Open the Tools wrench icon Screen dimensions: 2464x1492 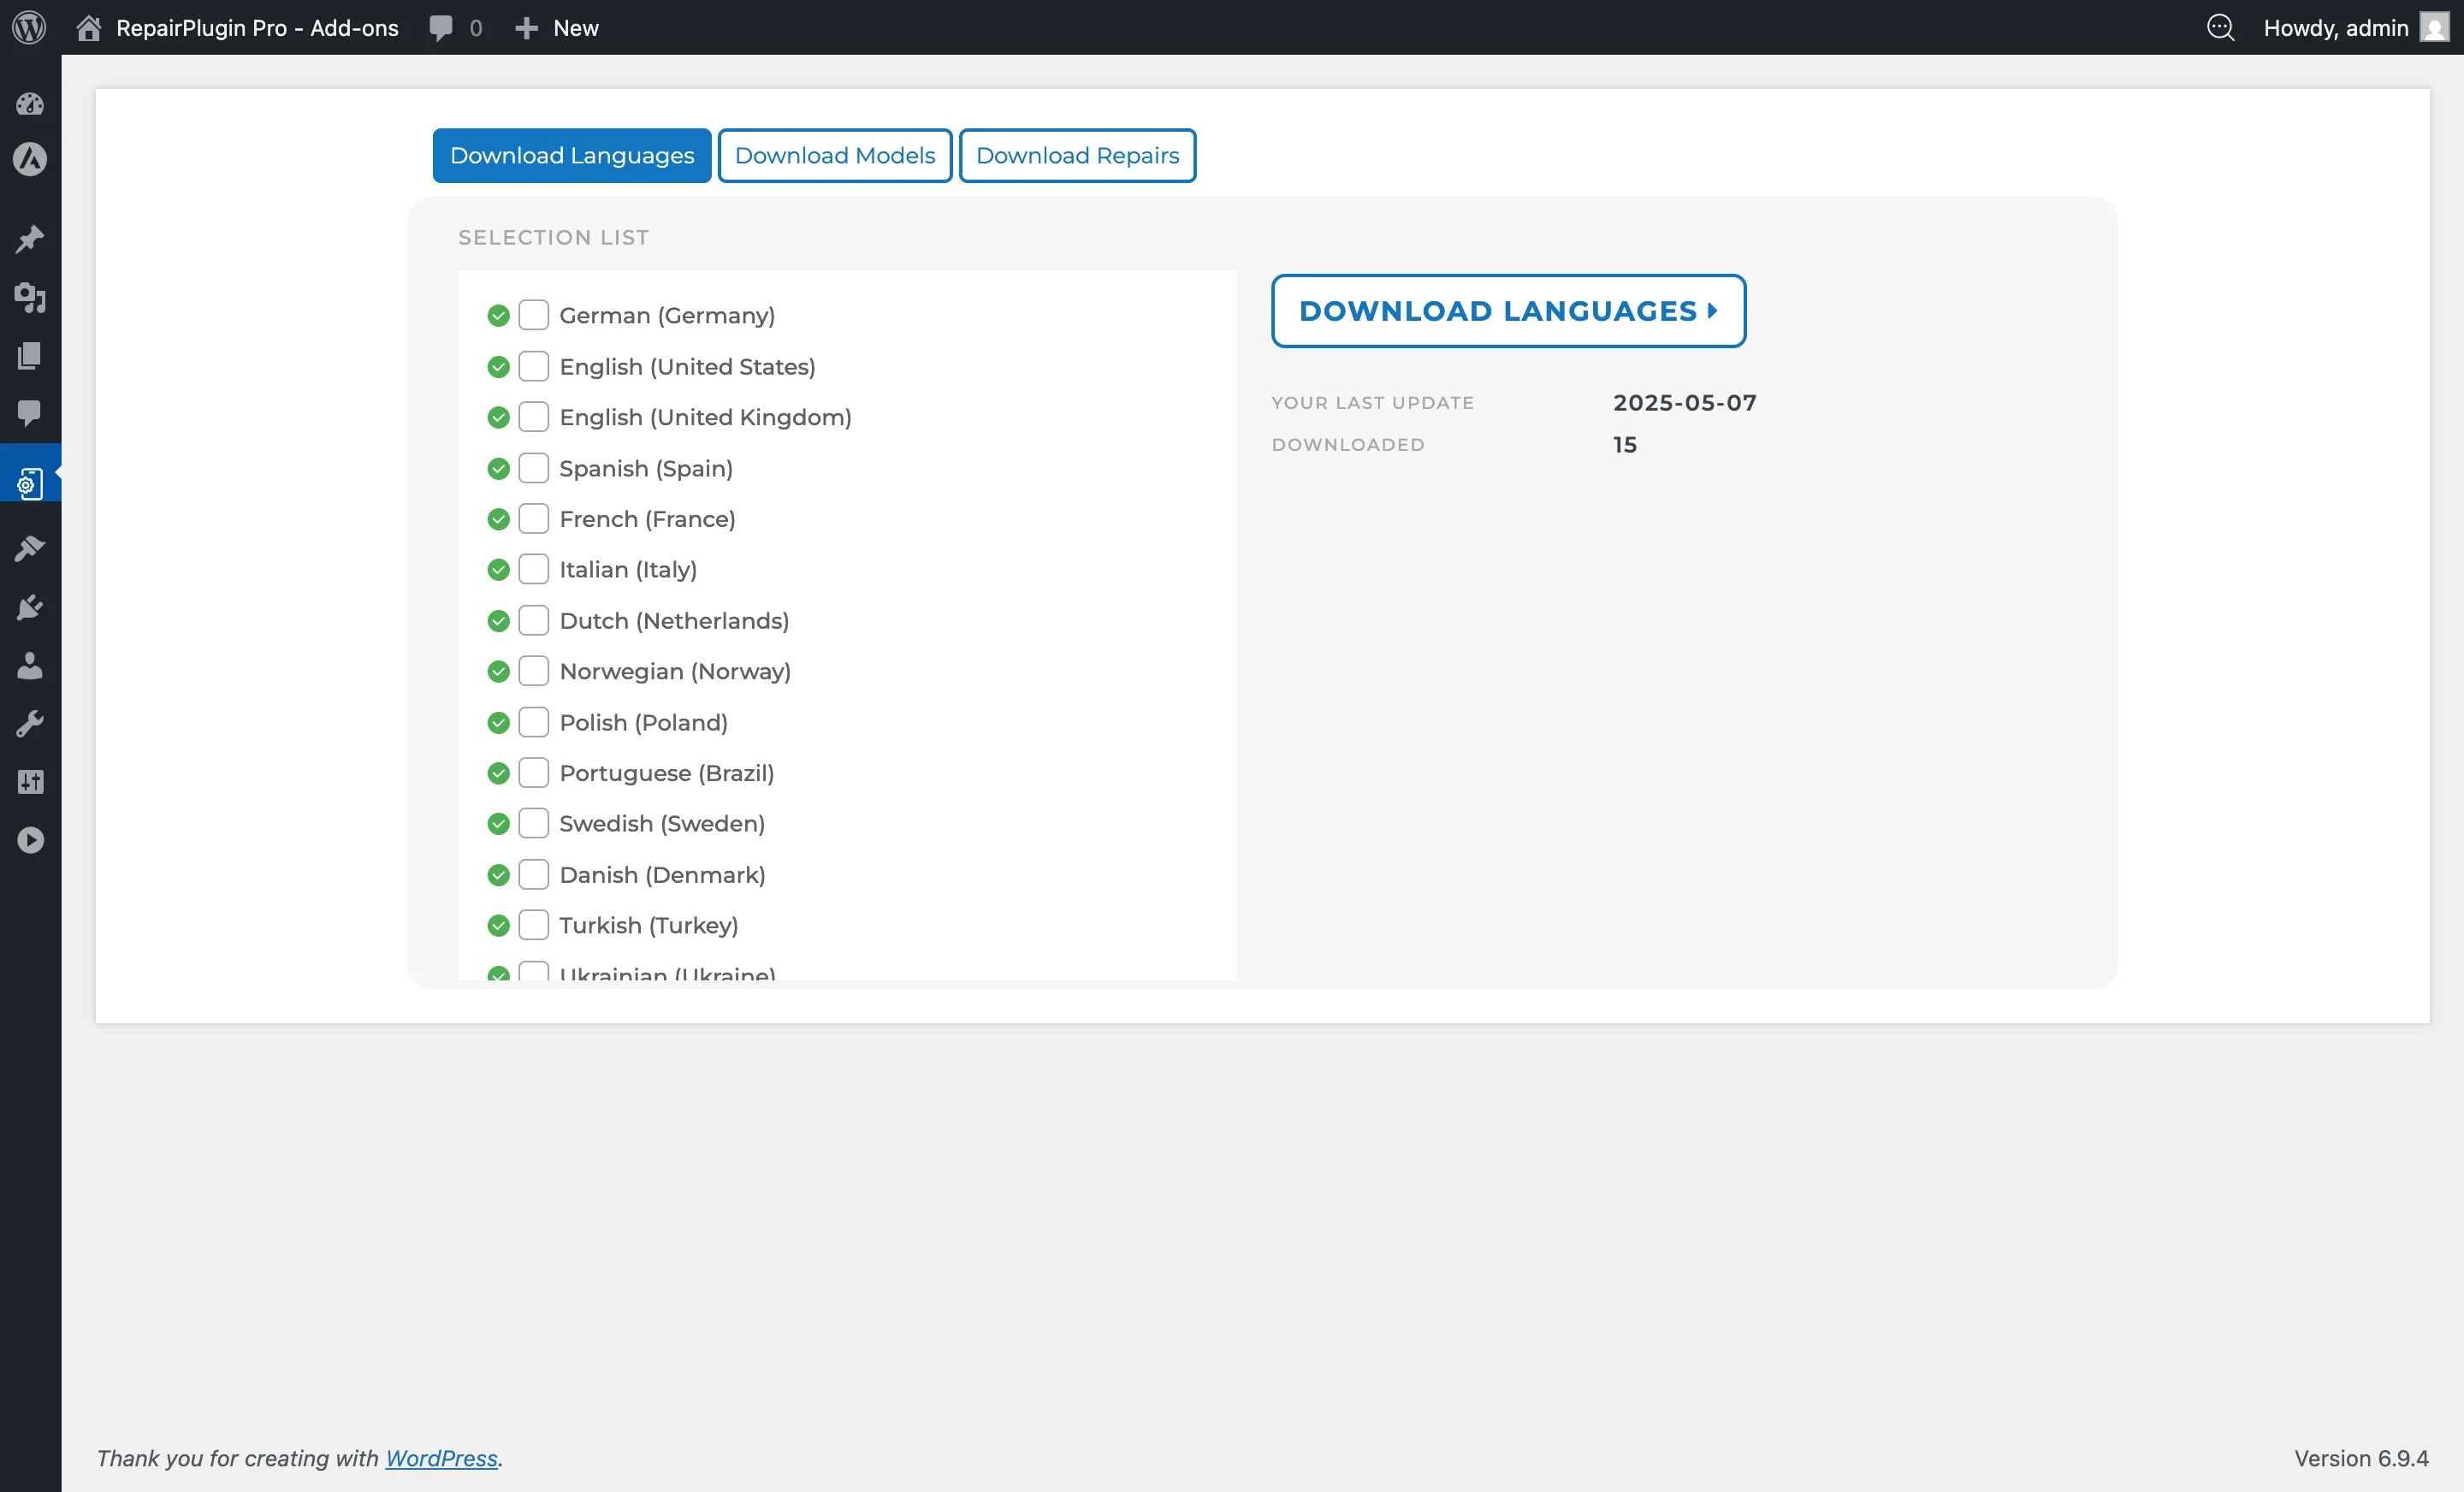click(x=30, y=723)
